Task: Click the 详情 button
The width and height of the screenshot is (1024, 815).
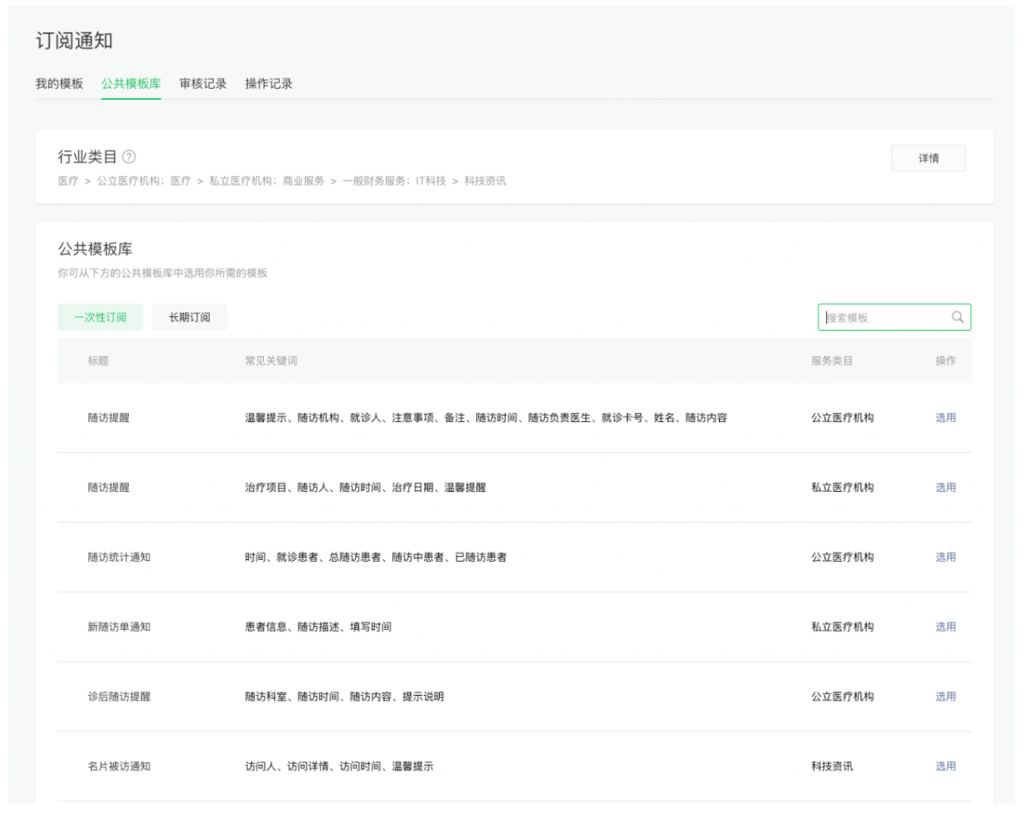Action: (928, 157)
